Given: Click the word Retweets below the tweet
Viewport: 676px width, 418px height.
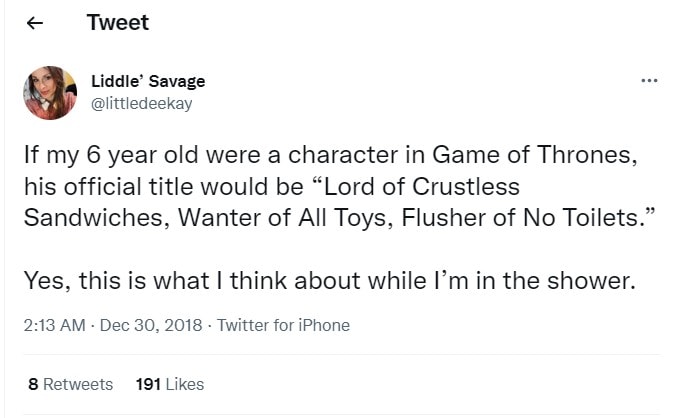Looking at the screenshot, I should (x=78, y=384).
